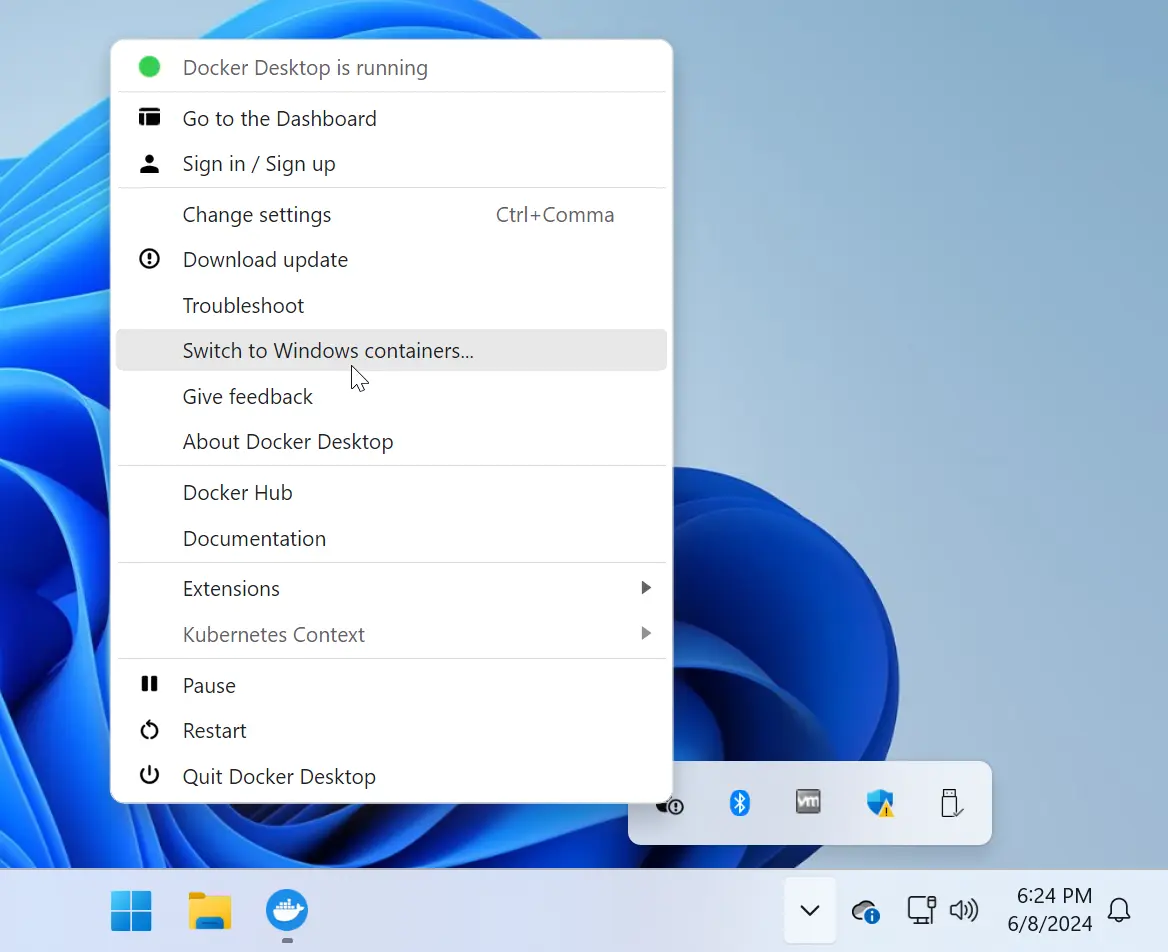Select the Kubernetes Context menu item
This screenshot has height=952, width=1168.
[x=391, y=634]
